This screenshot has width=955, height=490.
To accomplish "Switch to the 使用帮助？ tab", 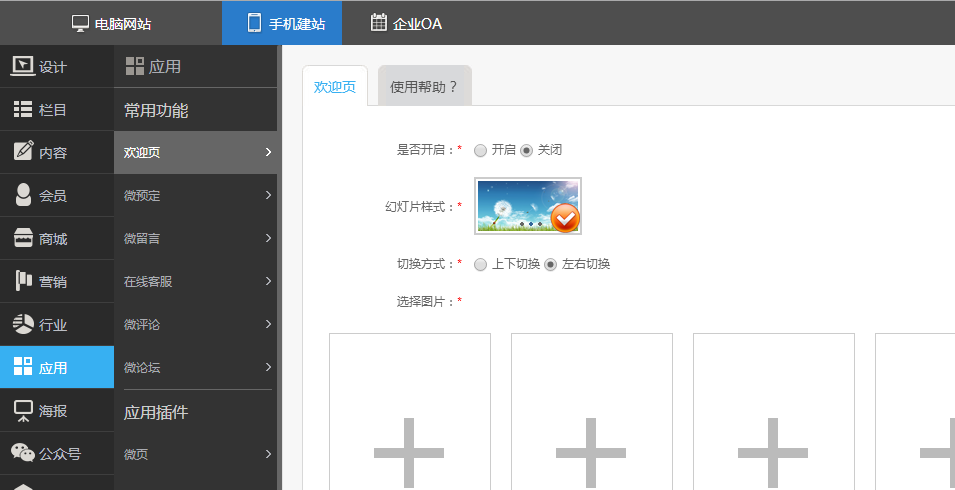I will [x=424, y=87].
